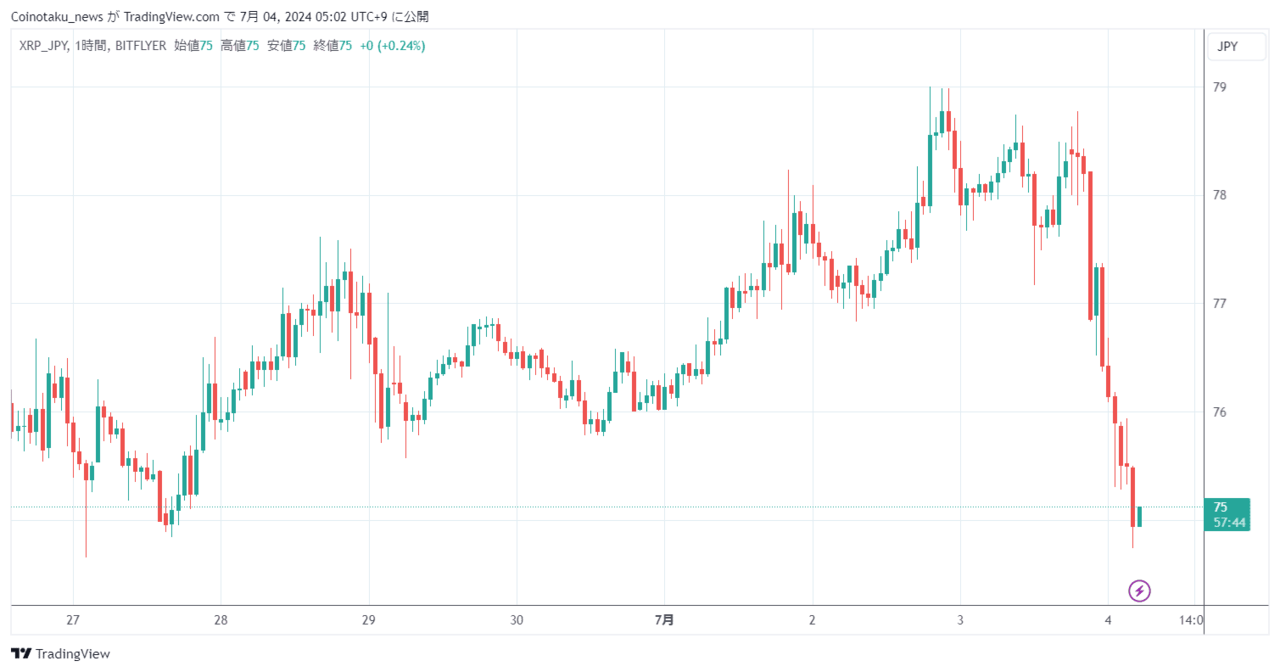Click the current price label 75 on axis
Image resolution: width=1280 pixels, height=672 pixels.
(1220, 507)
